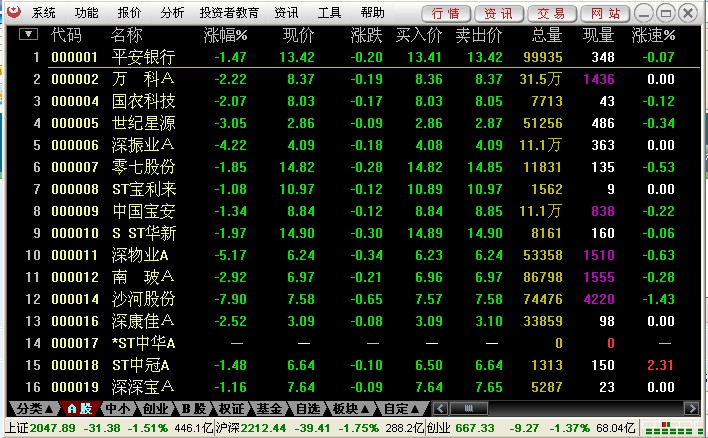Viewport: 708px width, 438px height.
Task: Open the 资讯 menu in menu bar
Action: click(286, 13)
